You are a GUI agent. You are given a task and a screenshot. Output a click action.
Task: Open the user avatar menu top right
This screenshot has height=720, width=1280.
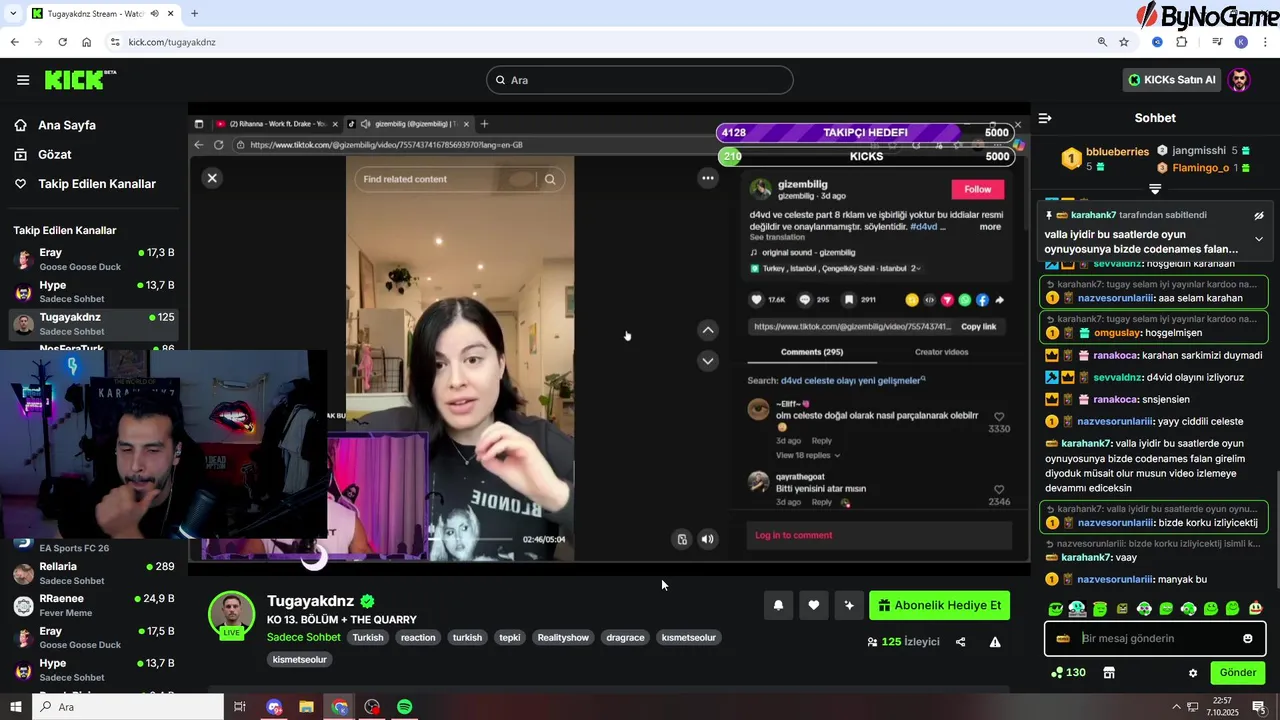1240,80
